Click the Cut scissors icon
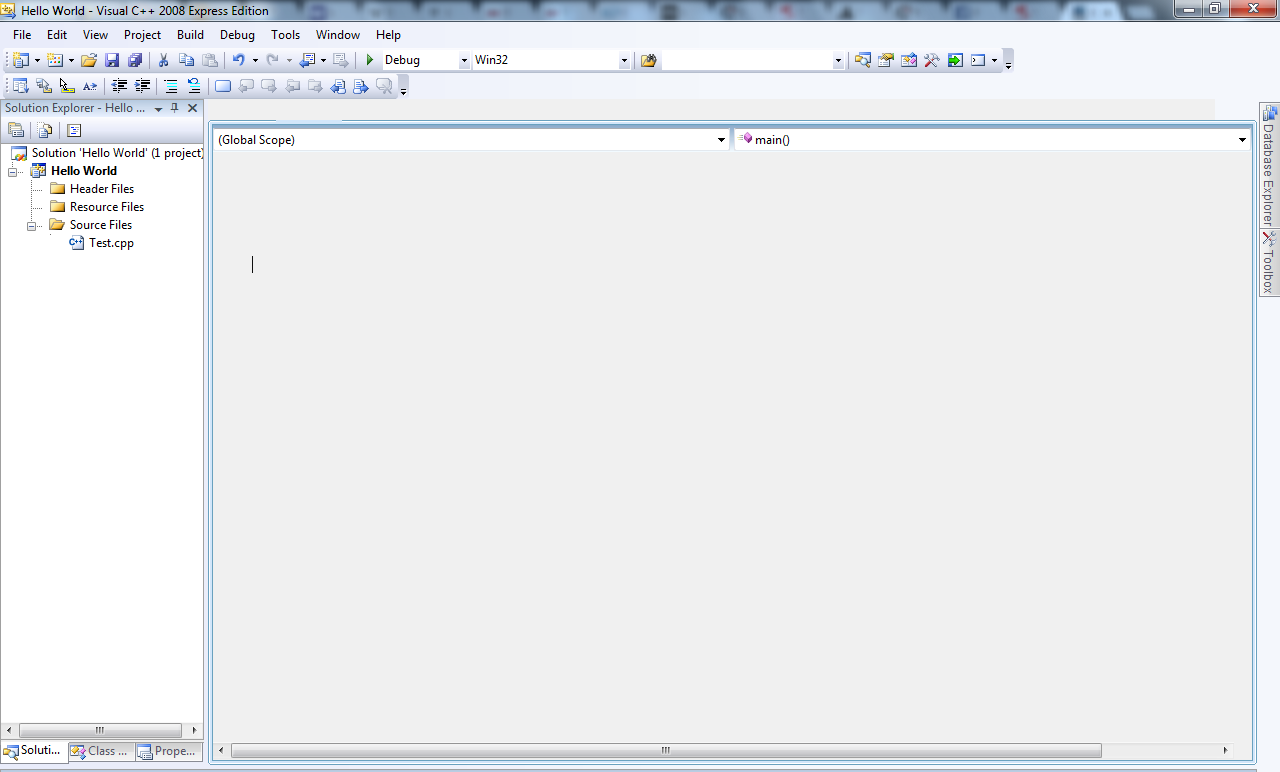Screen dimensions: 1280x772 (163, 60)
